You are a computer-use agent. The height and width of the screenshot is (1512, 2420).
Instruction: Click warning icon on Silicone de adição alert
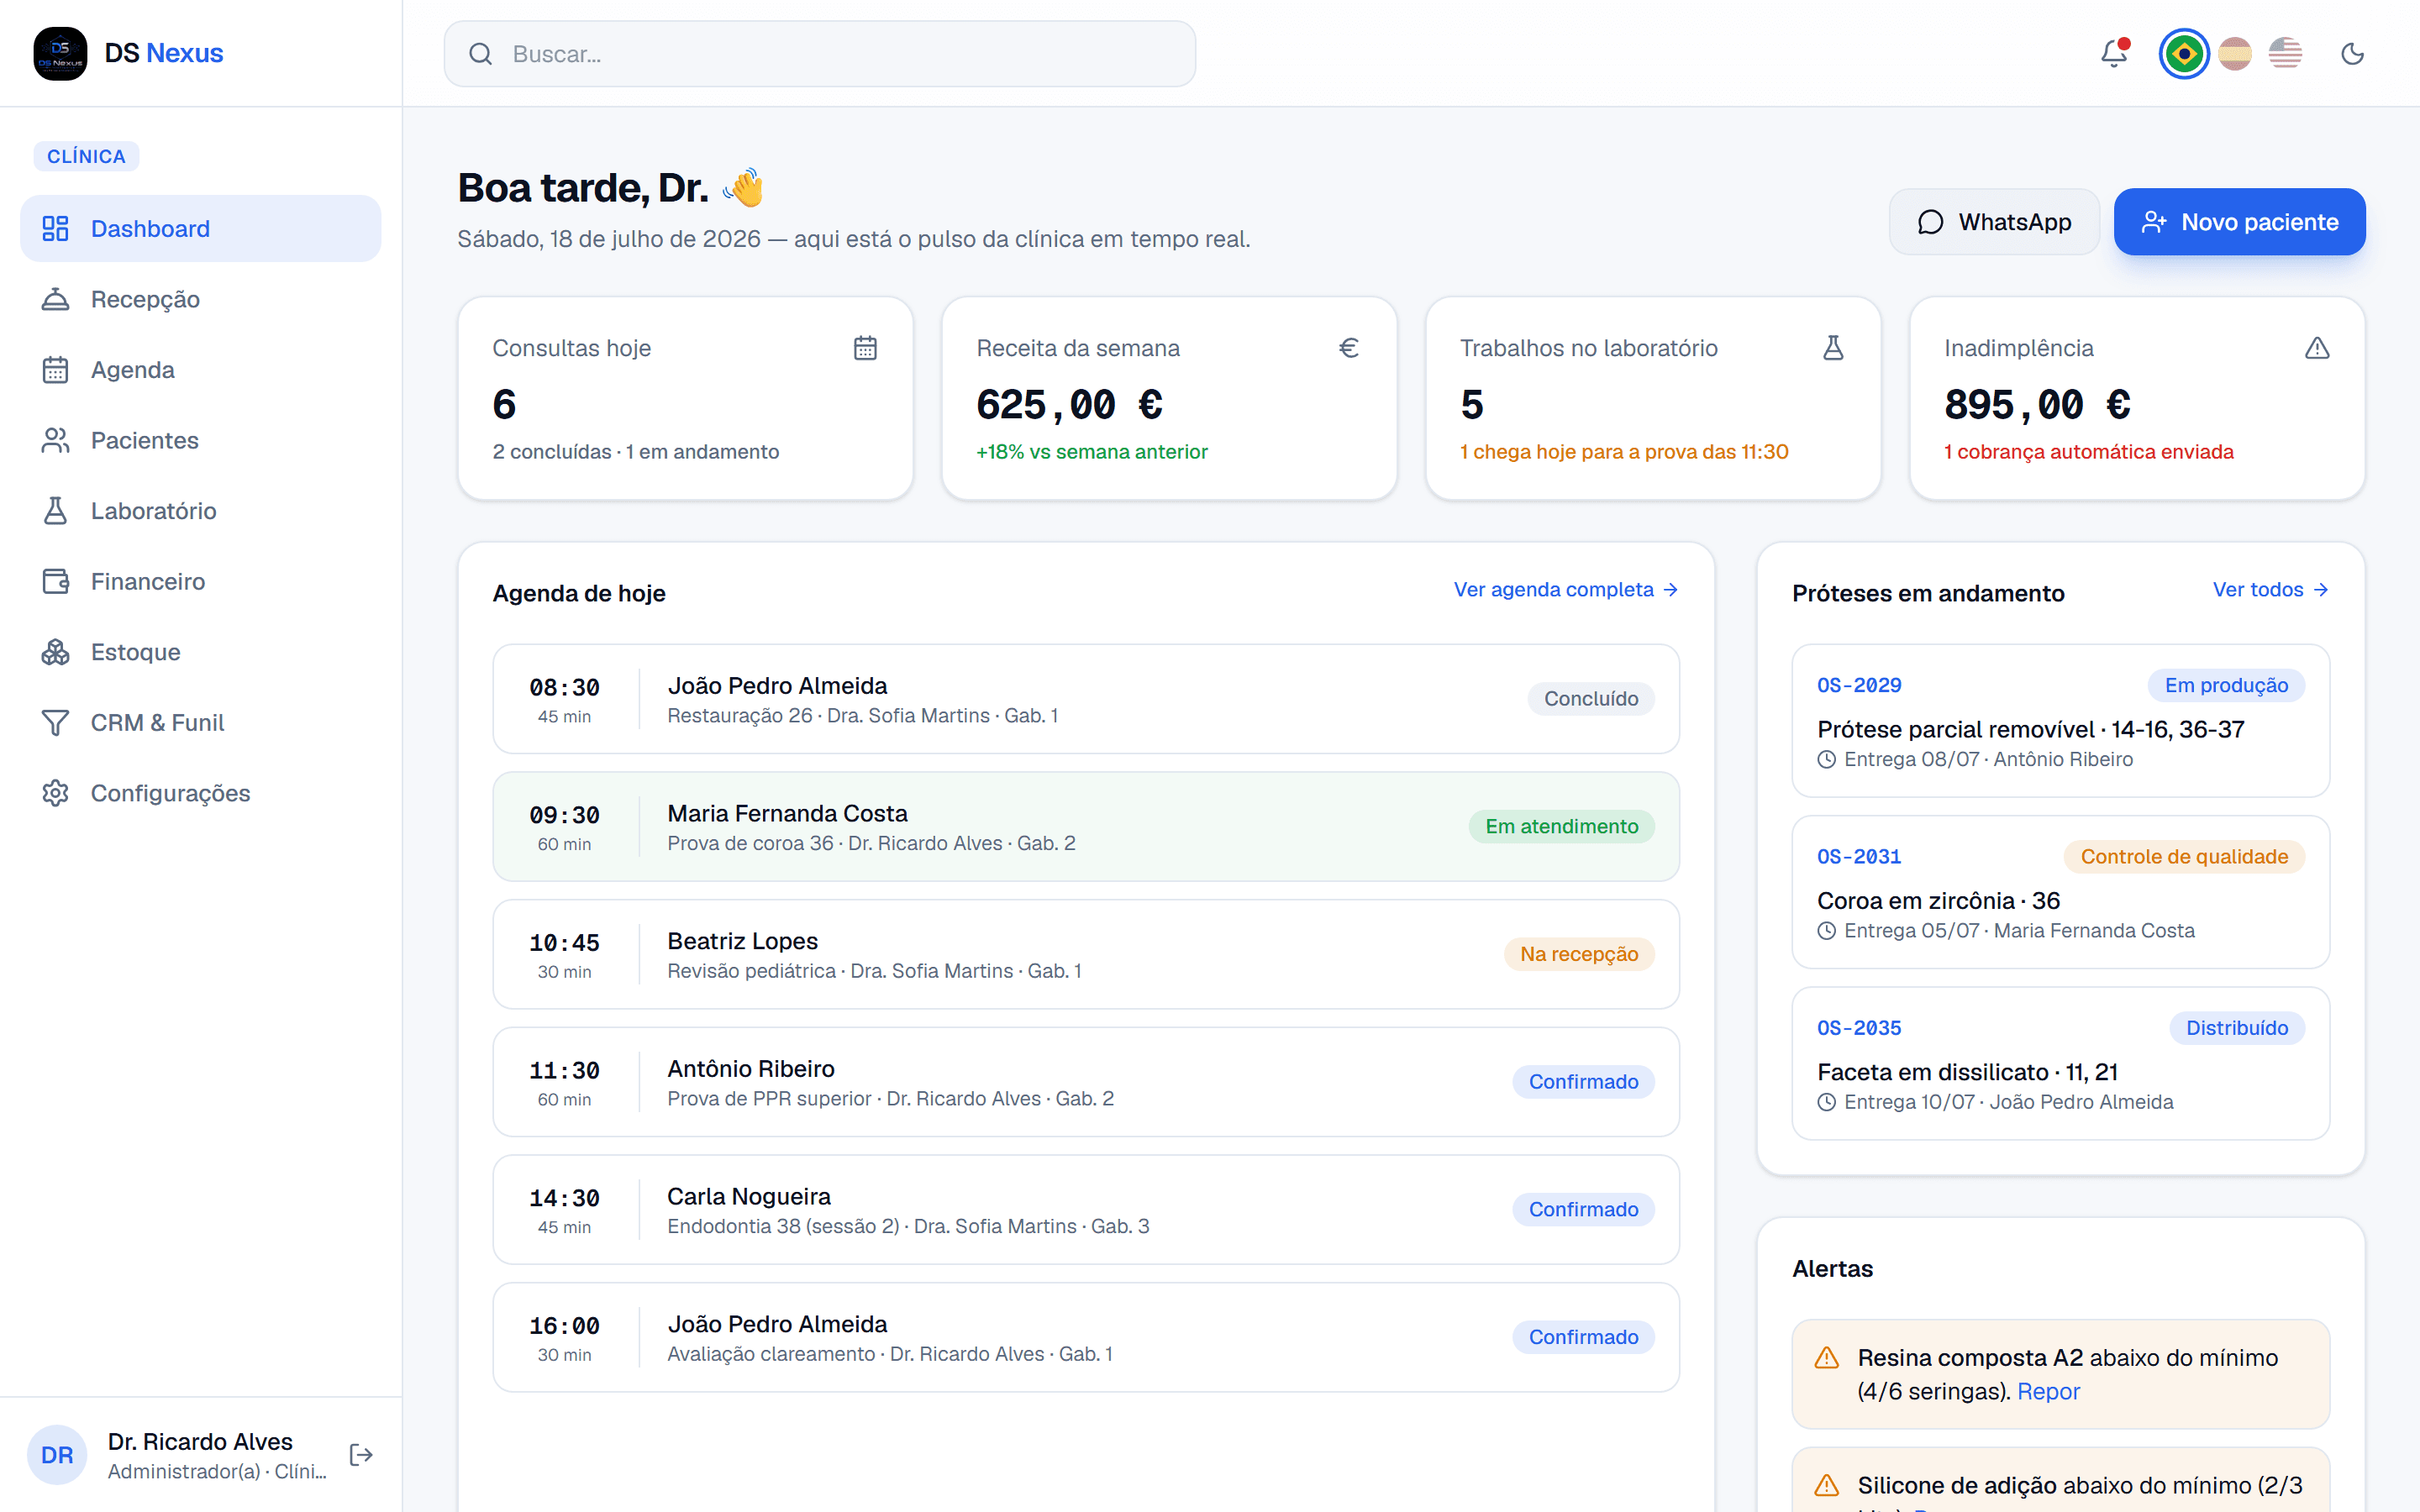point(1827,1485)
